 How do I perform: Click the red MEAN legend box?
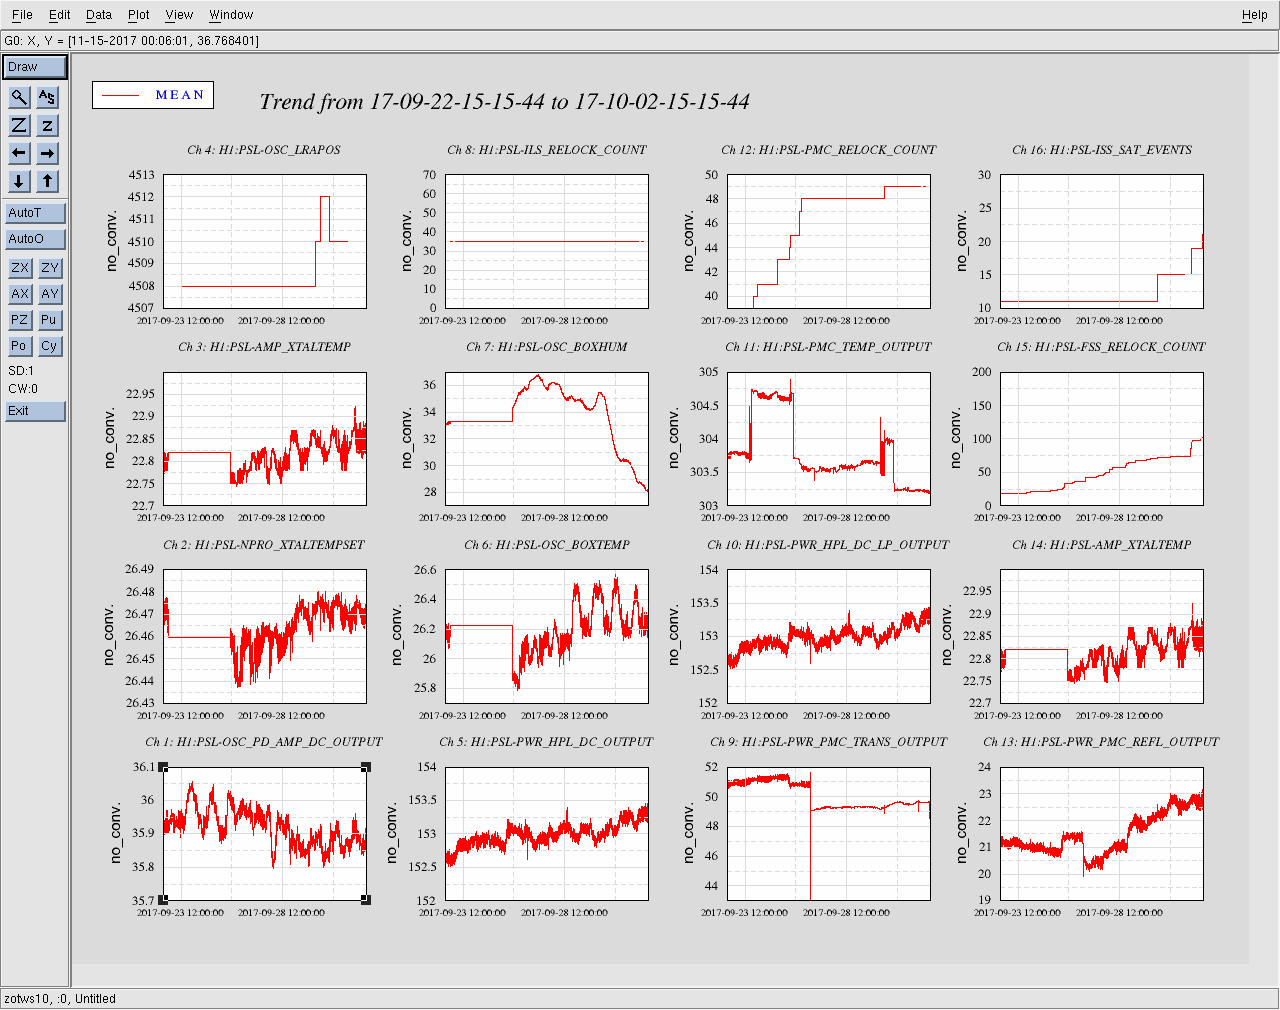(153, 95)
